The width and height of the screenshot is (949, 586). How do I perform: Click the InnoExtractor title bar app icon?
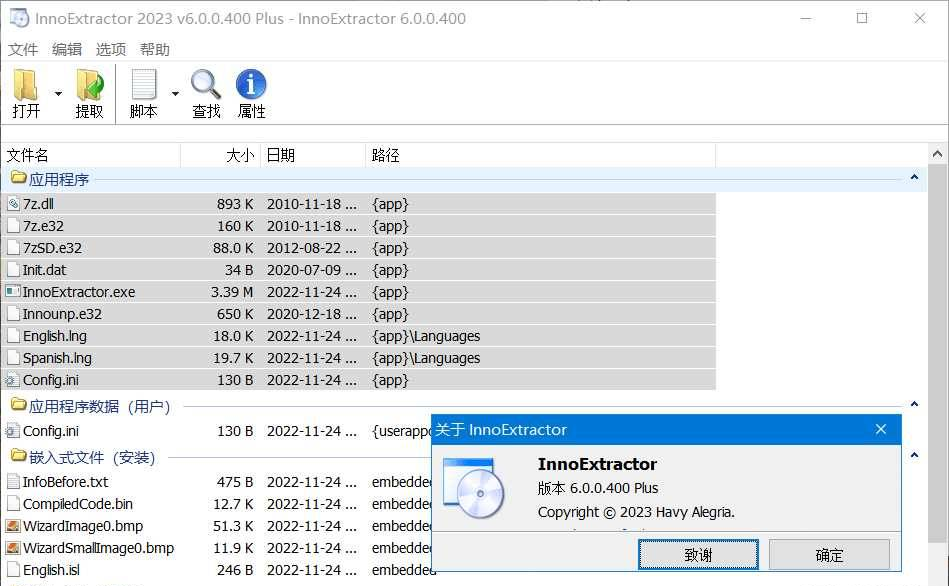tap(19, 18)
